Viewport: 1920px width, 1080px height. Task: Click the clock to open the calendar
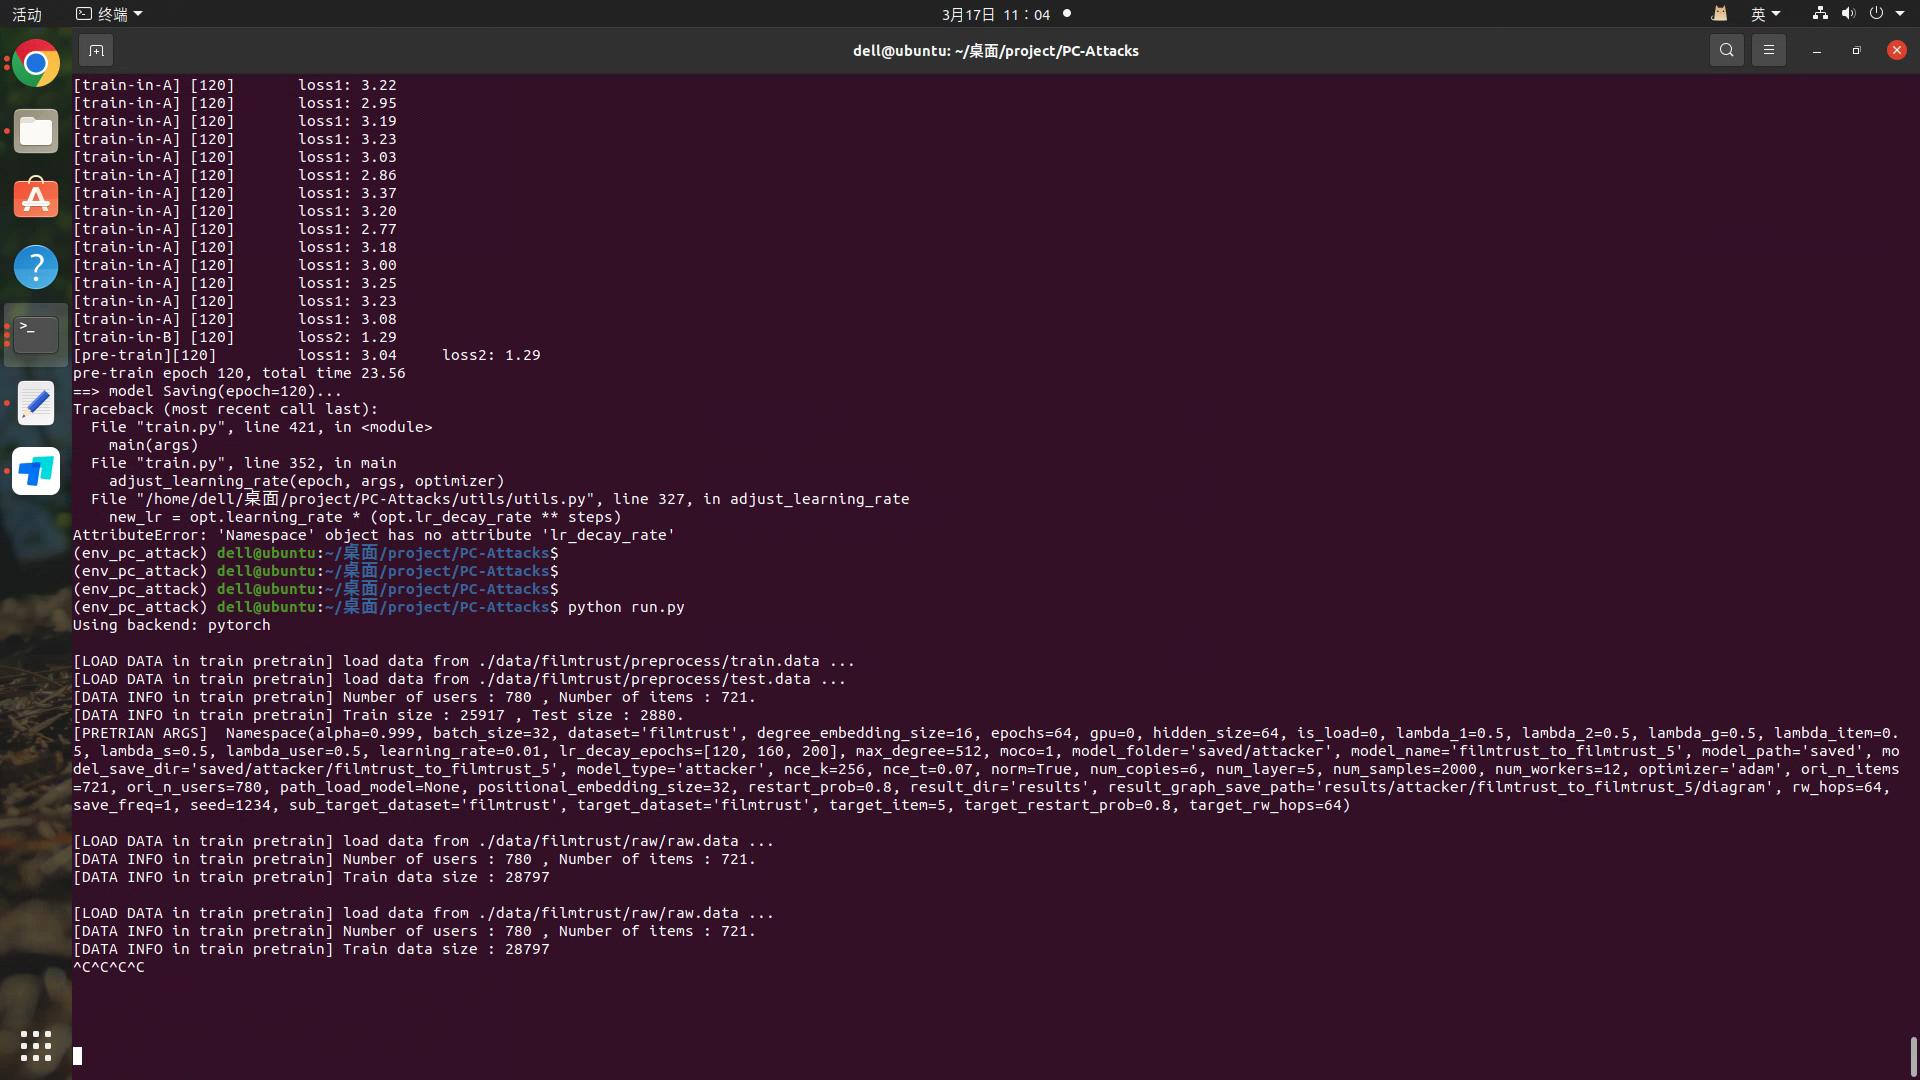pos(997,14)
